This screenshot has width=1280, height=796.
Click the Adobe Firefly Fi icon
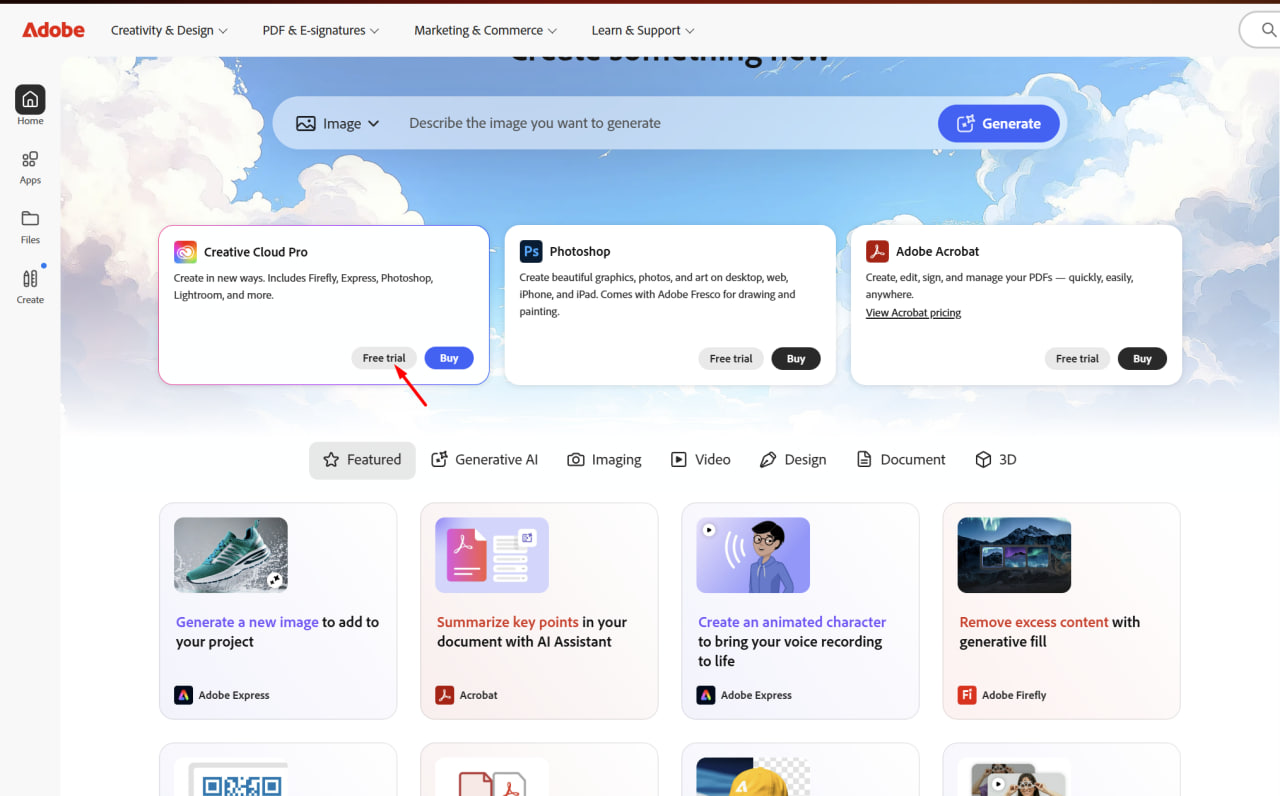point(967,695)
